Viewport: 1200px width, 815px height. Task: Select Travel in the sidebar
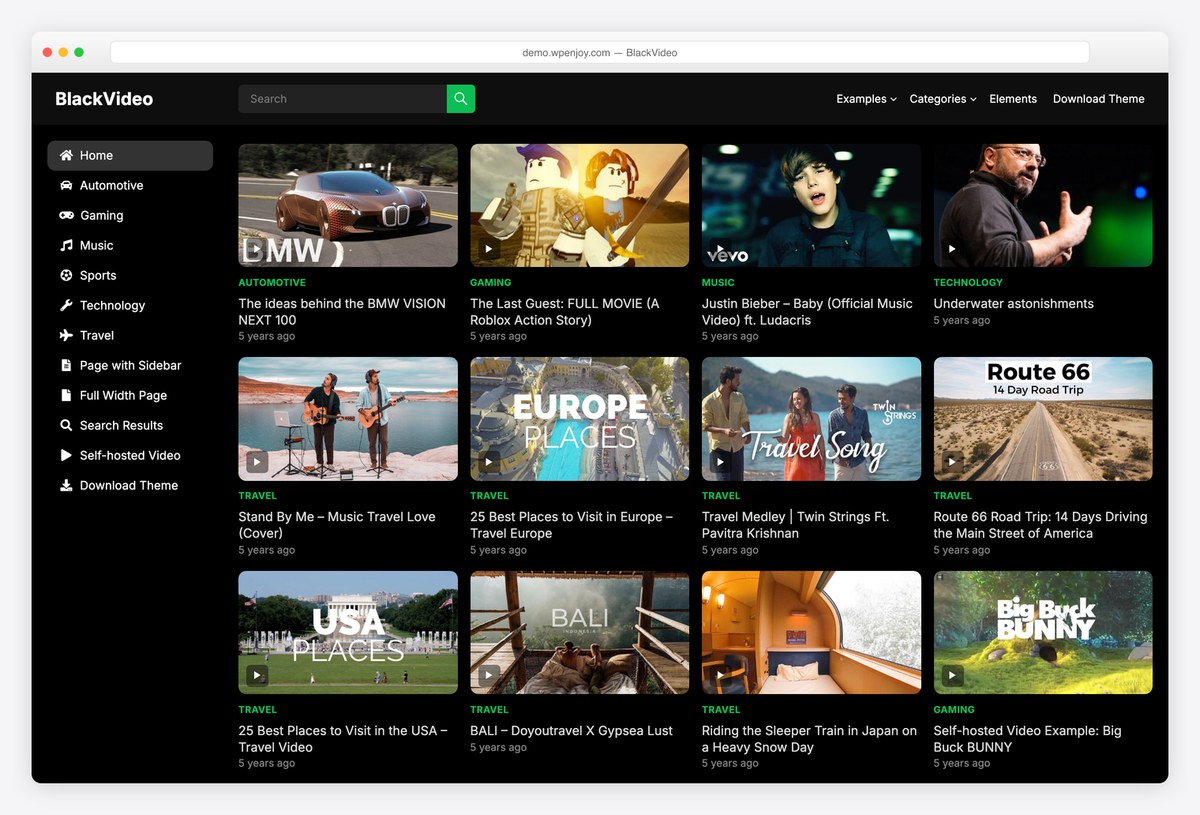(130, 335)
